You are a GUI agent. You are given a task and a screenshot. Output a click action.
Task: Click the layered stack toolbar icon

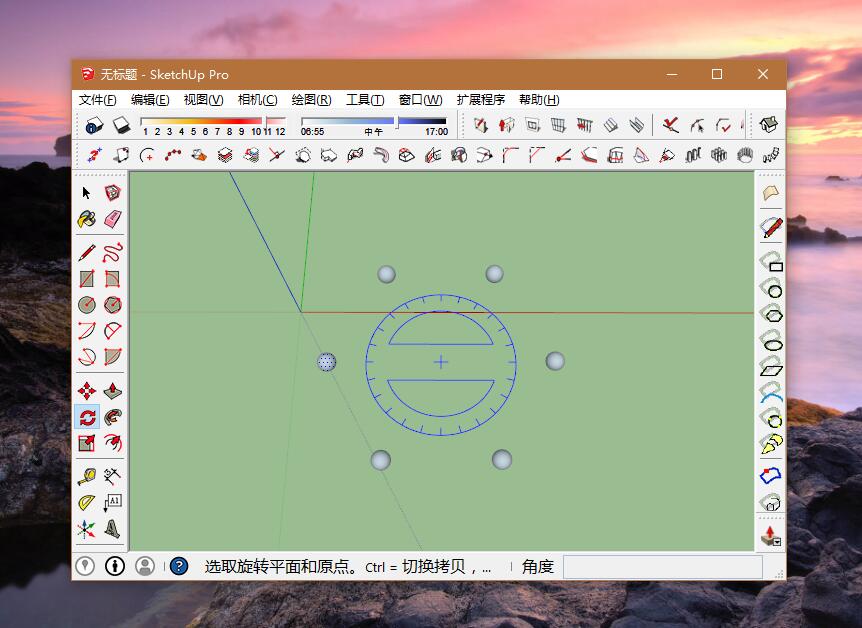(x=225, y=155)
